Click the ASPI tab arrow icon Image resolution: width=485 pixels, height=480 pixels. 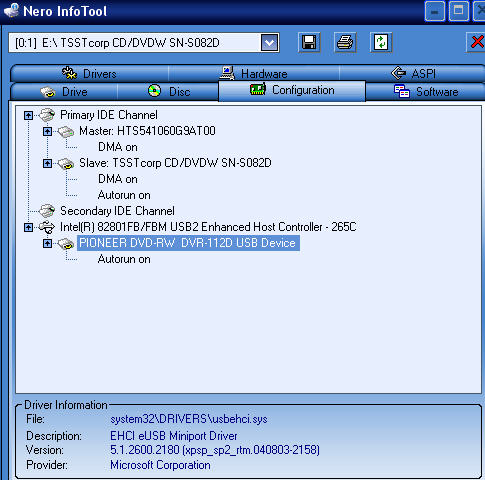[398, 73]
